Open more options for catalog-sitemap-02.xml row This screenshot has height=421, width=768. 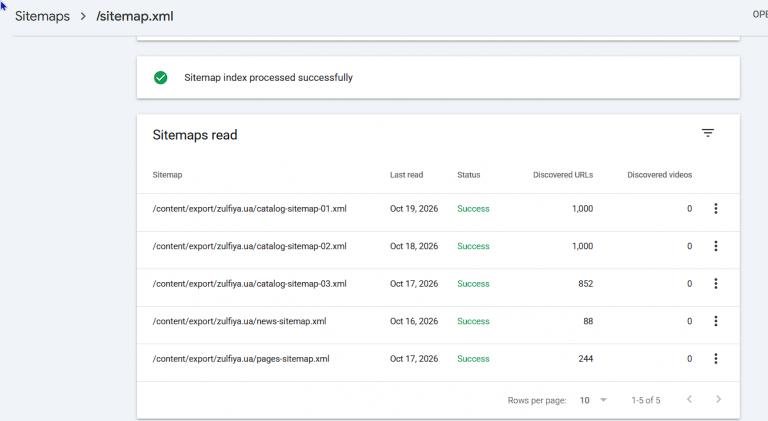716,246
